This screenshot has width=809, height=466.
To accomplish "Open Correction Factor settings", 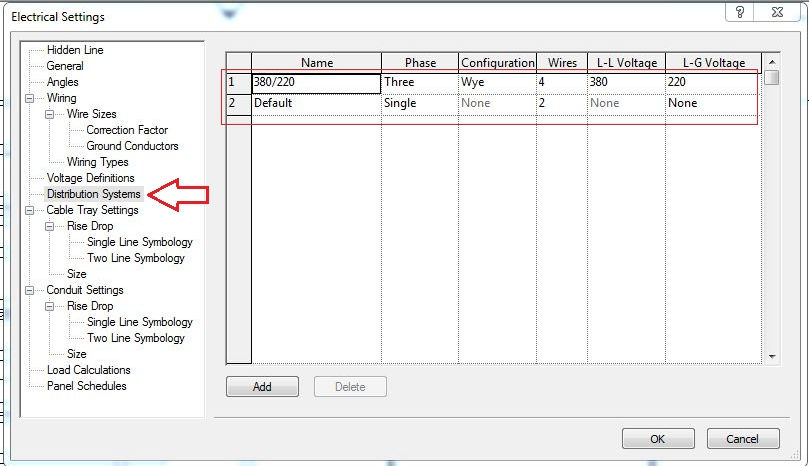I will coord(127,130).
